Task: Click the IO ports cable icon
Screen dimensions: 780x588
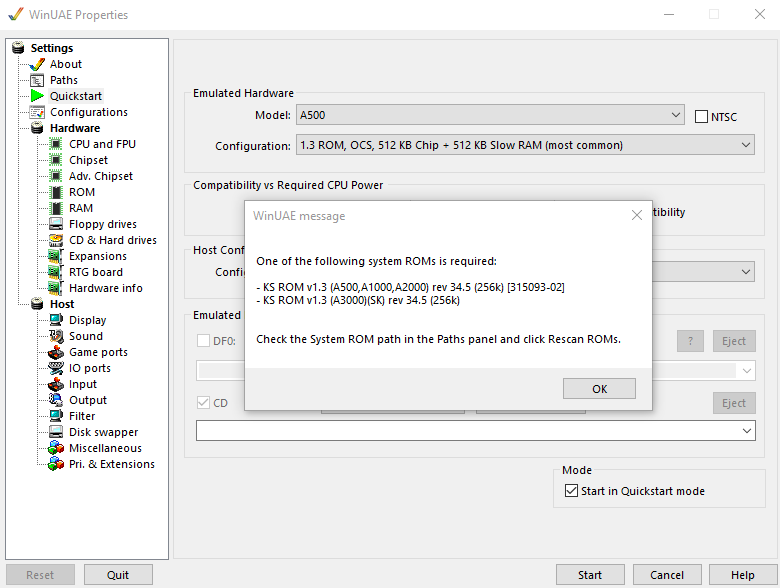Action: click(x=56, y=368)
